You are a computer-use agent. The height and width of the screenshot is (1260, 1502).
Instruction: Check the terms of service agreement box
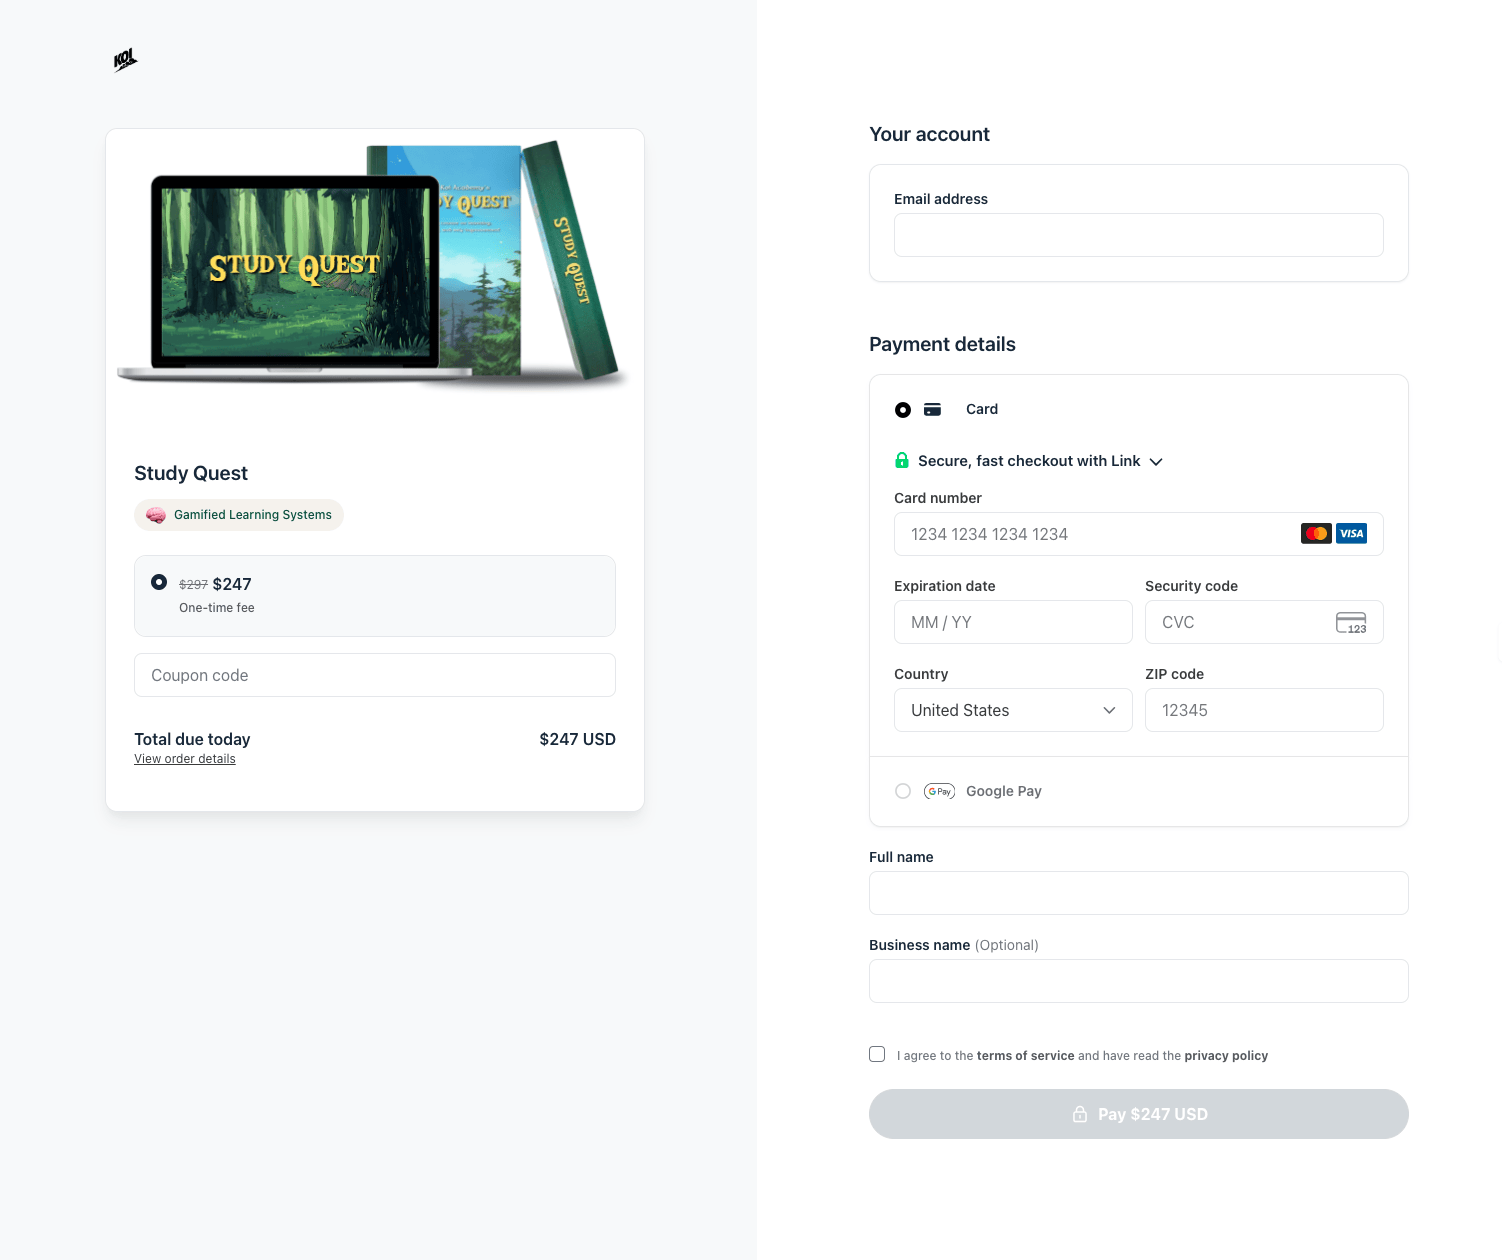pyautogui.click(x=877, y=1054)
